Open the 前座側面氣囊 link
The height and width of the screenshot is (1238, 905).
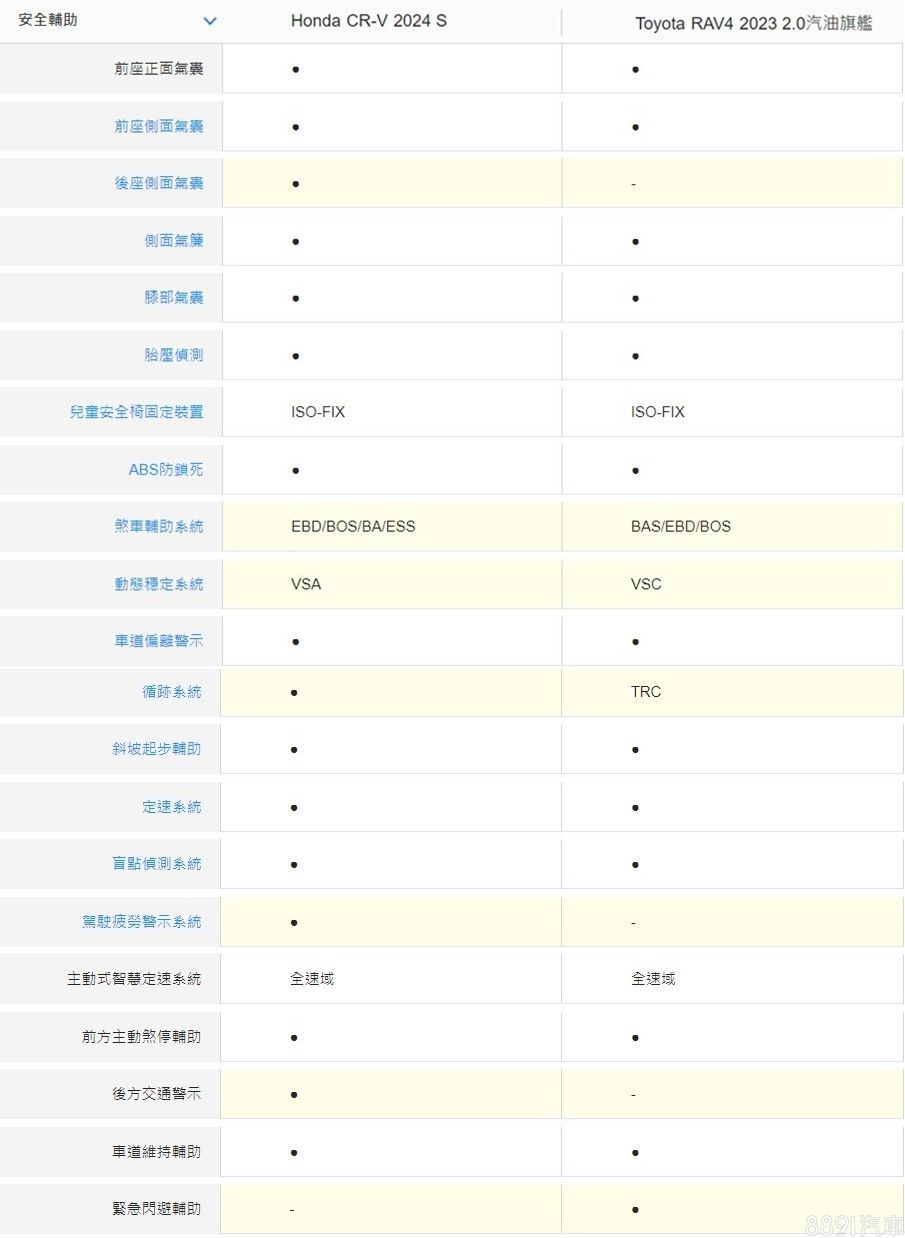coord(158,127)
